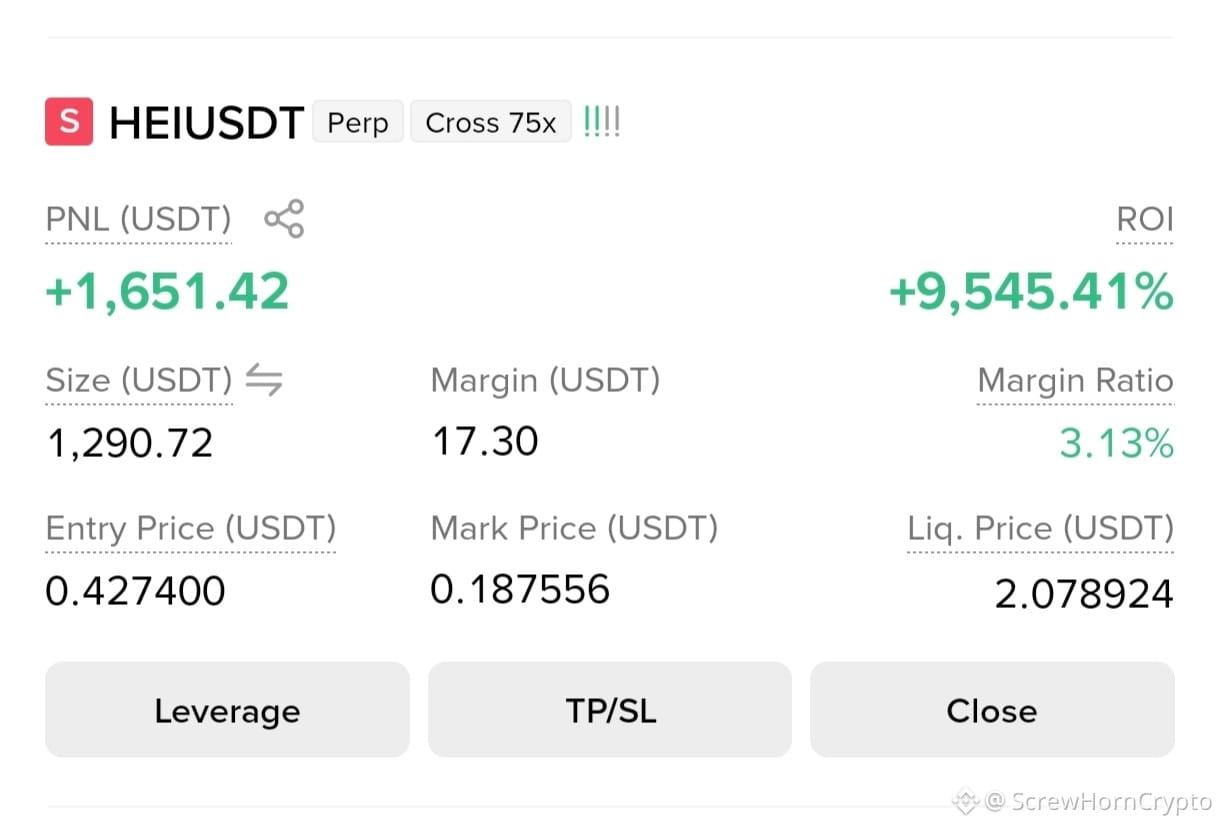
Task: Toggle the size unit swap arrows
Action: point(264,380)
